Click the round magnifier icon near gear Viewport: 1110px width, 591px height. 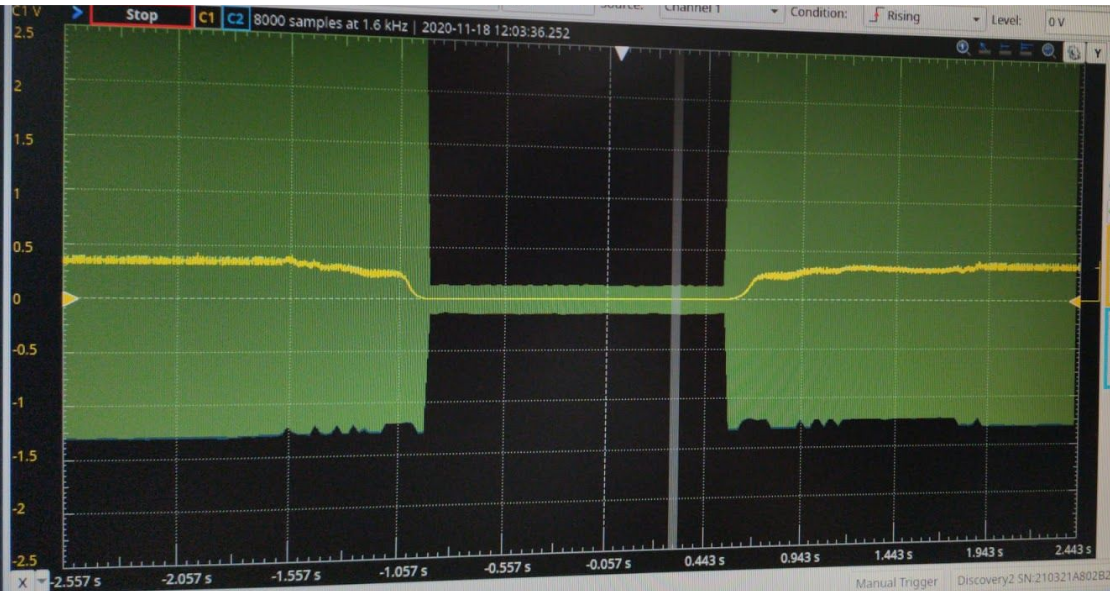pyautogui.click(x=1048, y=50)
